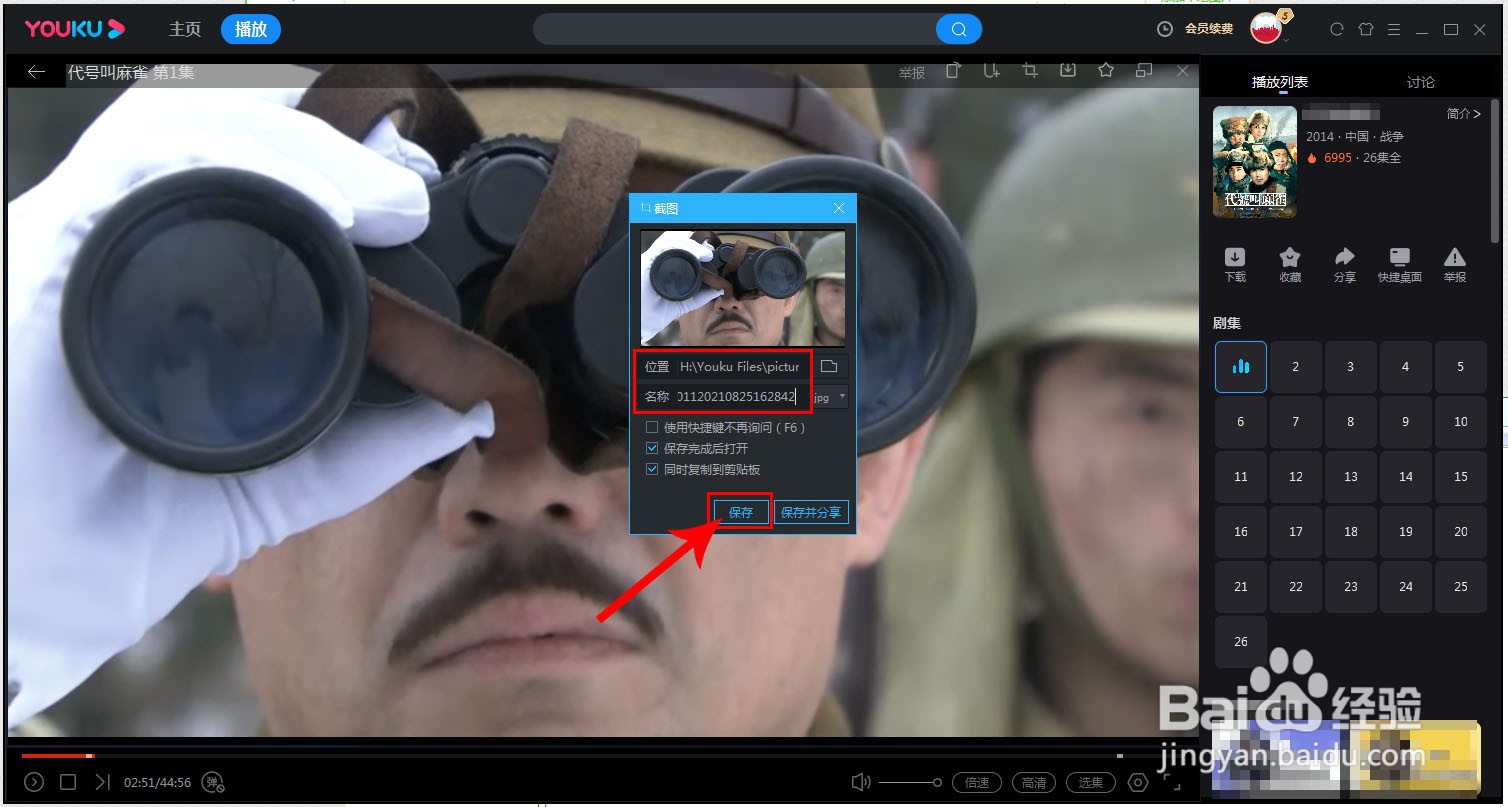
Task: Select episode 2
Action: pyautogui.click(x=1296, y=366)
